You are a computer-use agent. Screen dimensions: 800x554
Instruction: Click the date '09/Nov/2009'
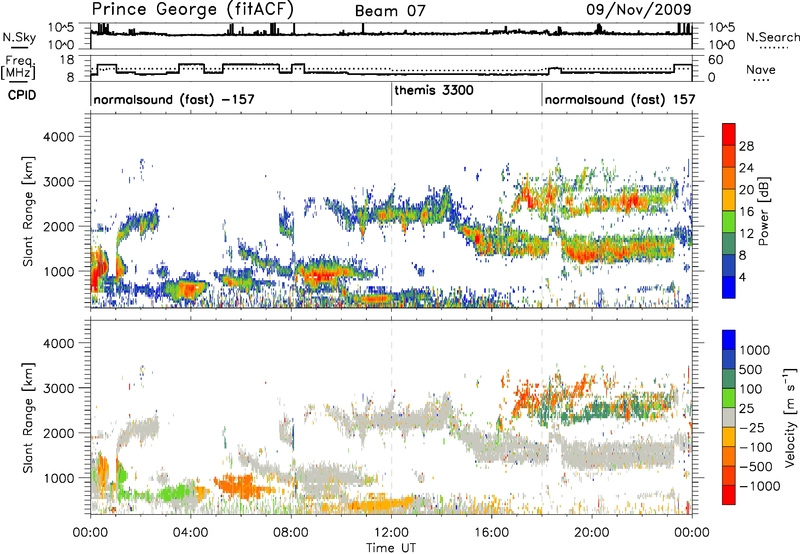pyautogui.click(x=638, y=9)
